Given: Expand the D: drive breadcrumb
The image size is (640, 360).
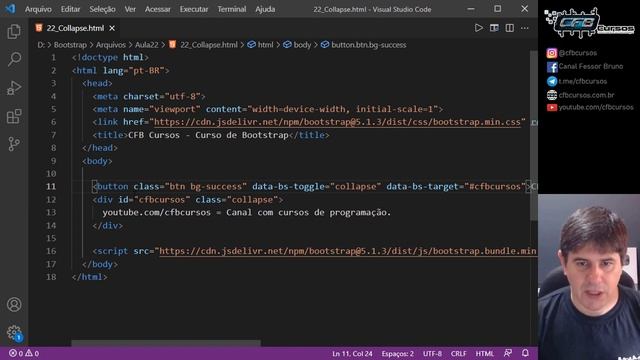Looking at the screenshot, I should (x=41, y=45).
